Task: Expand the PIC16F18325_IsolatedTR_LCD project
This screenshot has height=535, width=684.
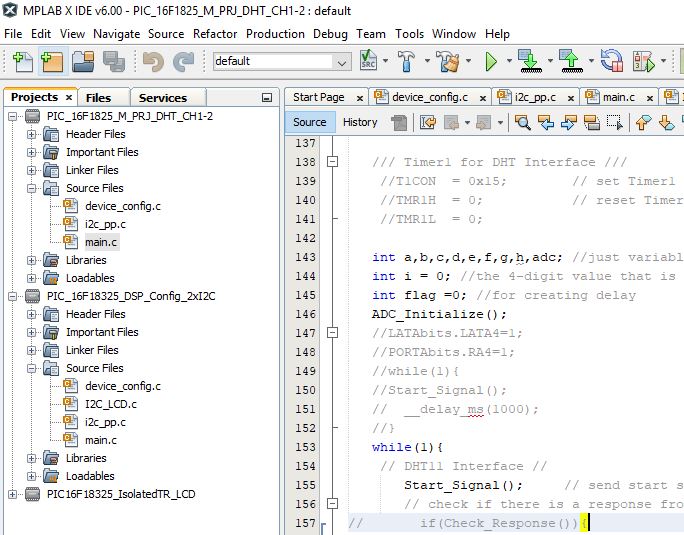Action: click(x=12, y=494)
